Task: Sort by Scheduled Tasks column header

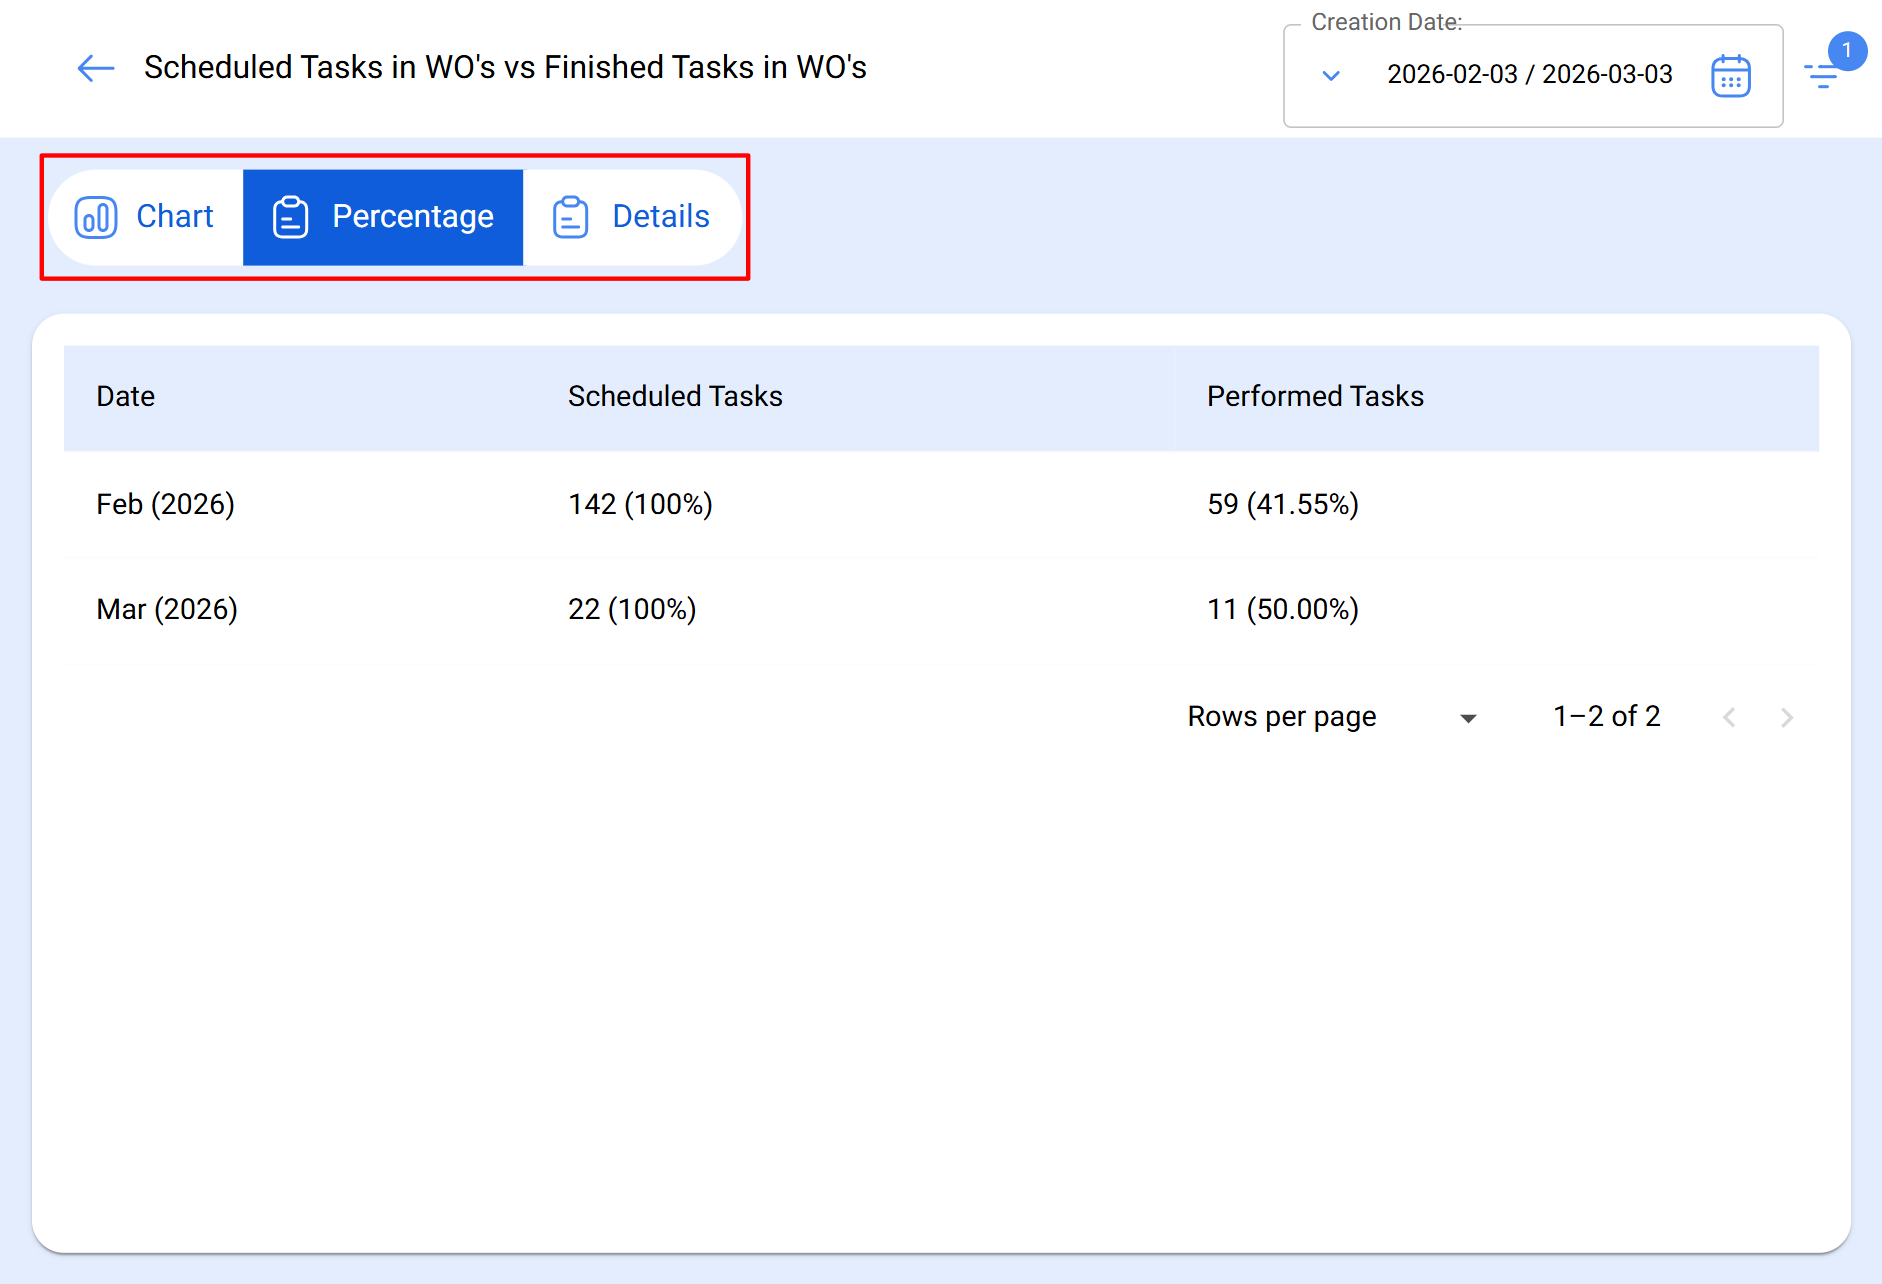Action: click(x=675, y=397)
